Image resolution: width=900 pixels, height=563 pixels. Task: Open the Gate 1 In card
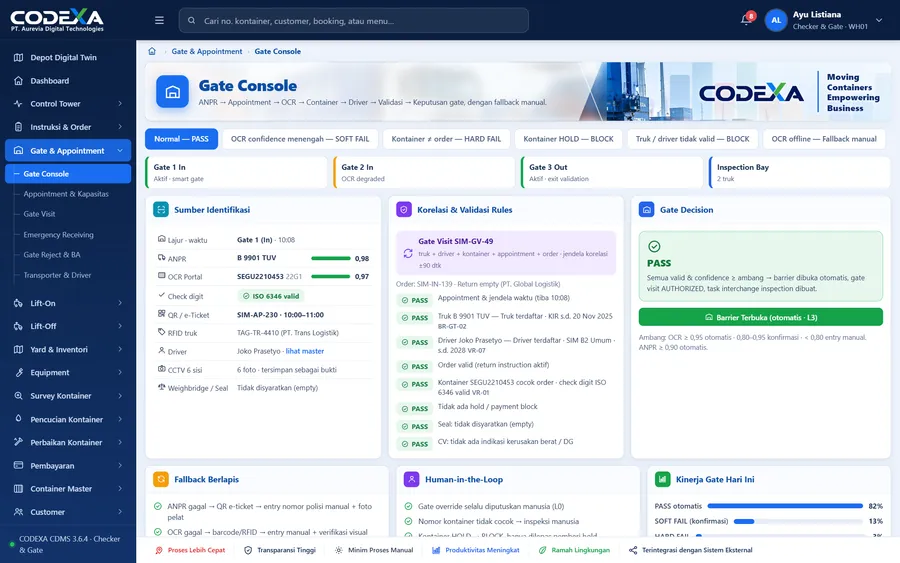[236, 172]
